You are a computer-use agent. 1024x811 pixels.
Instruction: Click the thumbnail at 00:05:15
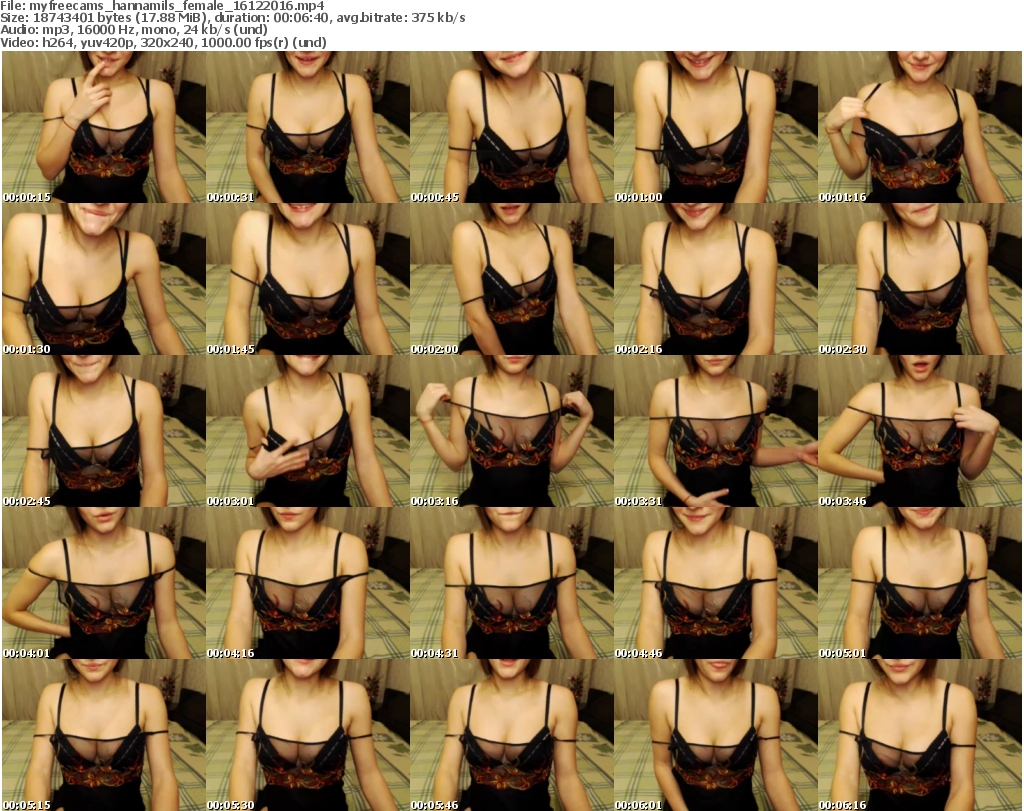tap(104, 735)
